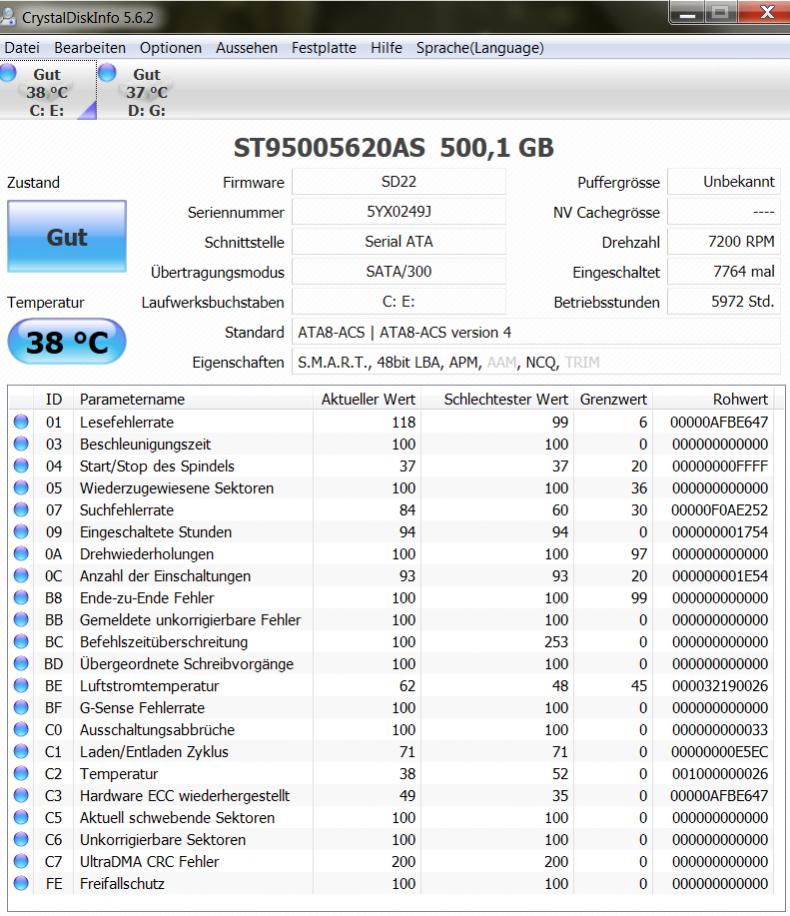Click status orb of Luftstromtemperatur row
790x916 pixels.
pos(21,685)
